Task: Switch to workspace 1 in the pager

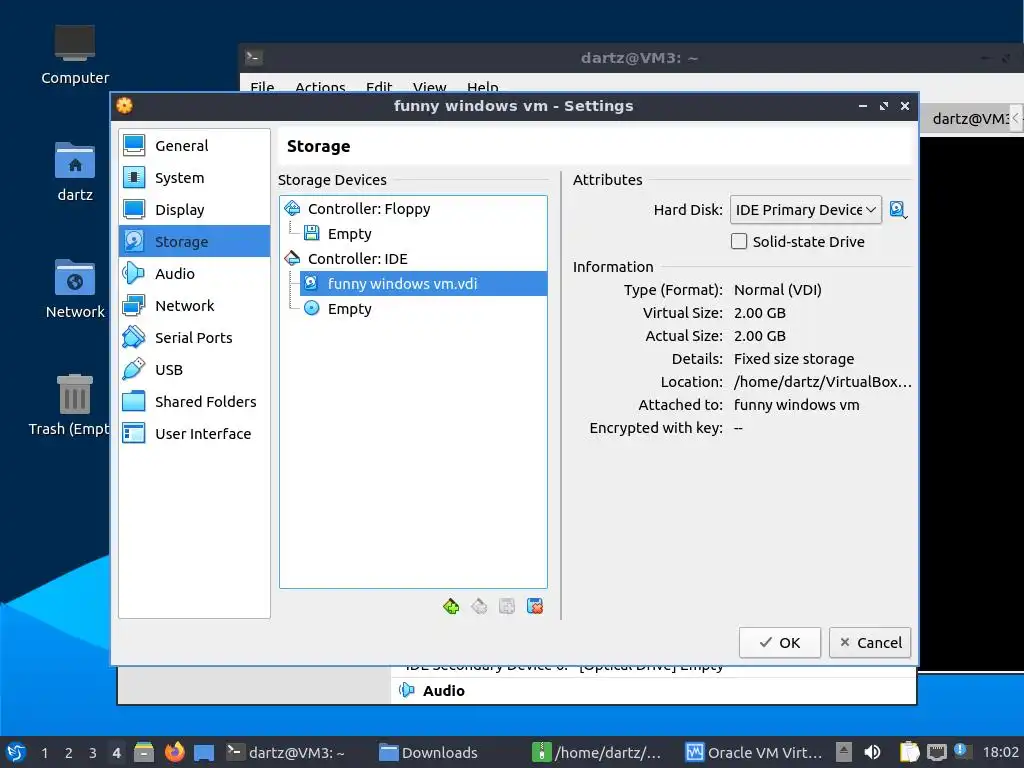Action: tap(44, 753)
